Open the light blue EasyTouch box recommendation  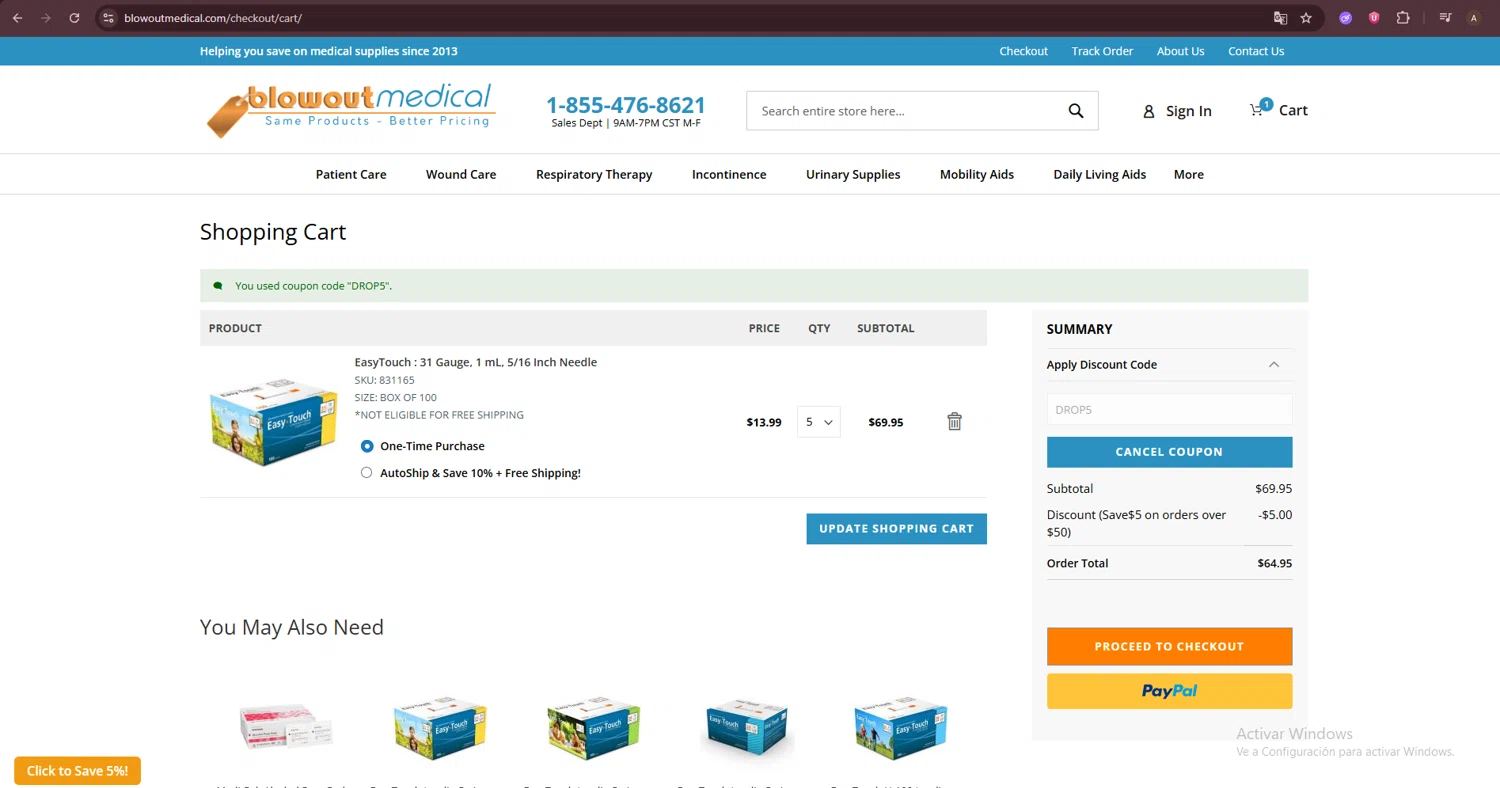pos(900,727)
